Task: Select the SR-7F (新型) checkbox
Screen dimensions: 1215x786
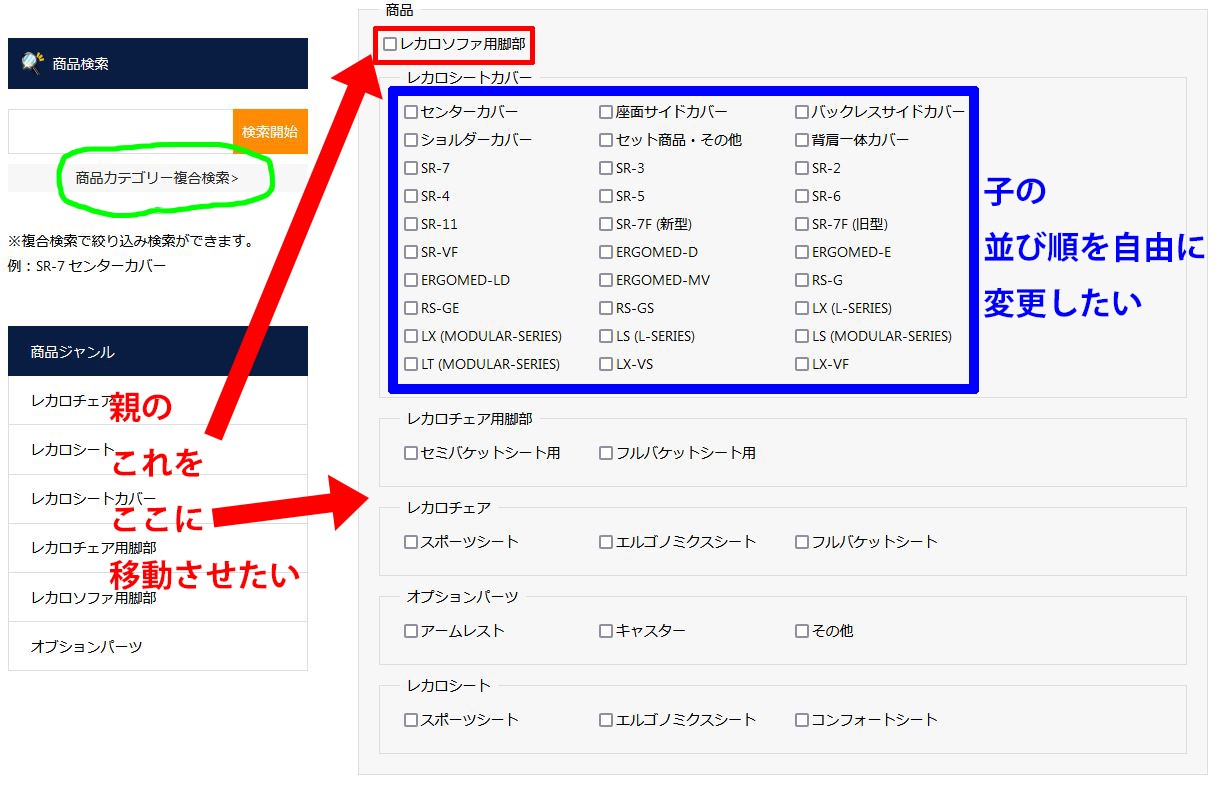Action: pos(606,224)
